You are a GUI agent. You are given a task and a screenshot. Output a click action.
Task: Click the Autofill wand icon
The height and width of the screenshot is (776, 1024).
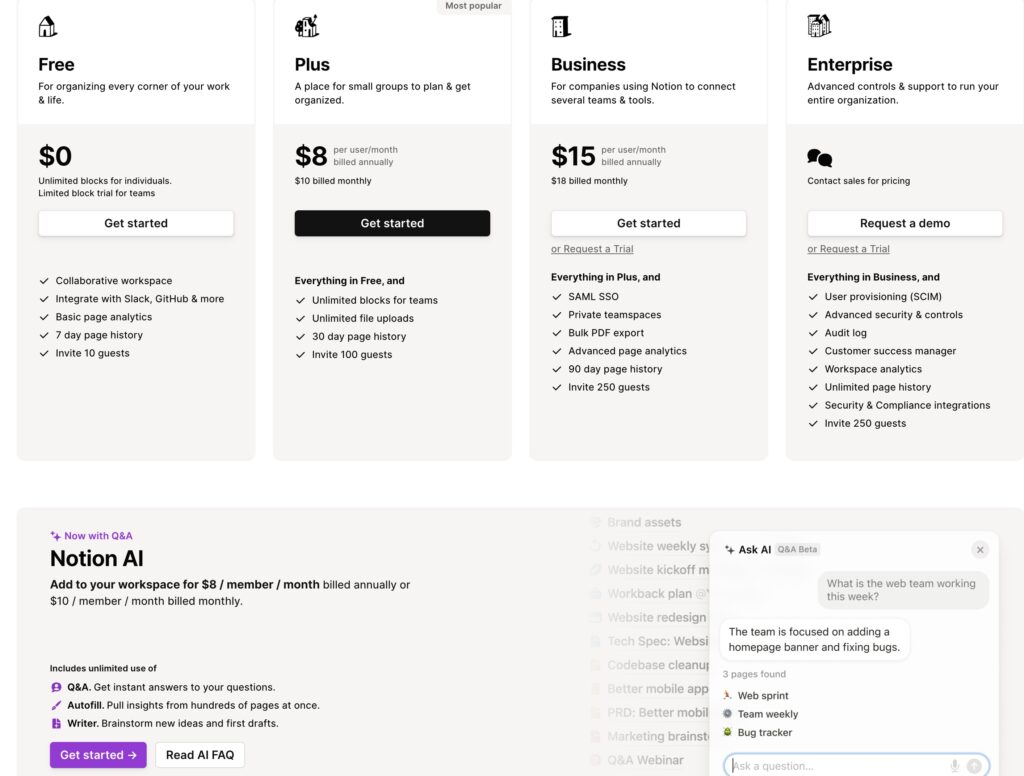click(x=56, y=705)
